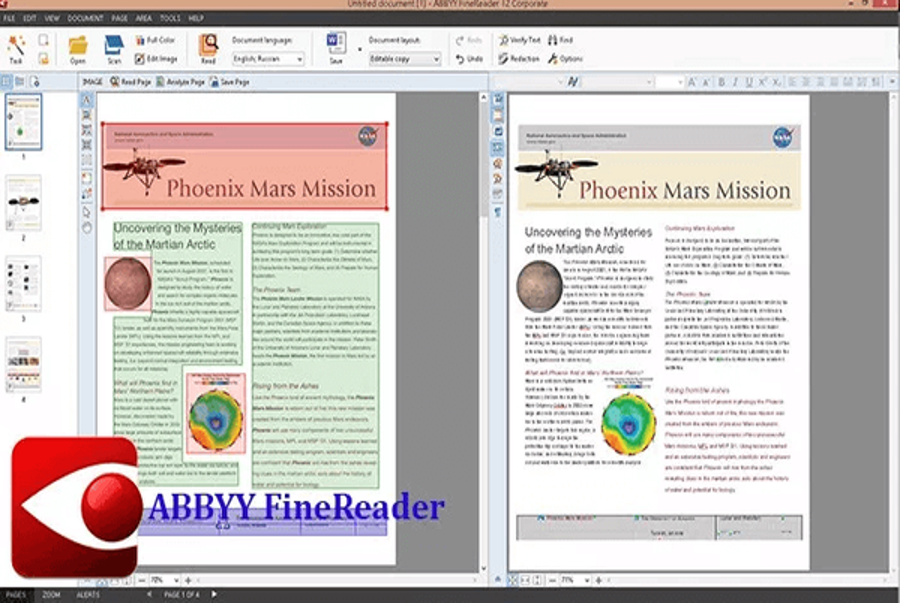This screenshot has height=603, width=900.
Task: Click the Open folder icon
Action: point(77,48)
